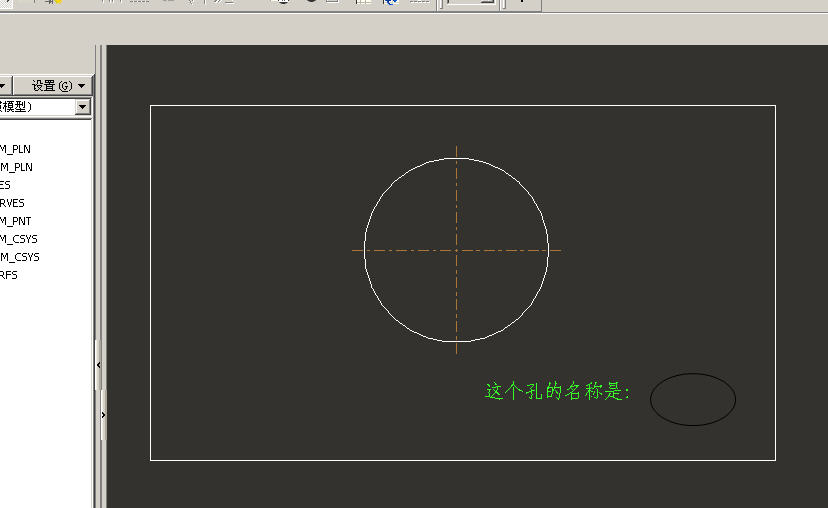
Task: Select the RVES tree row
Action: tap(12, 203)
